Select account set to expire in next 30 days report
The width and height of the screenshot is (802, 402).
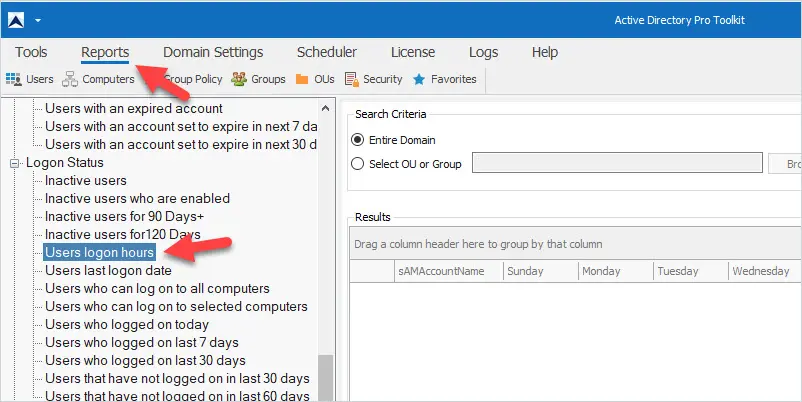coord(181,144)
